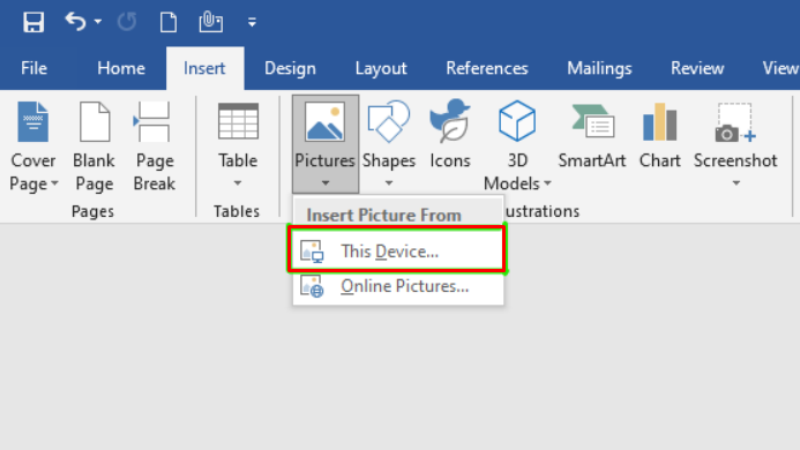The image size is (800, 450).
Task: Choose Online Pictures... from picture menu
Action: tap(397, 286)
